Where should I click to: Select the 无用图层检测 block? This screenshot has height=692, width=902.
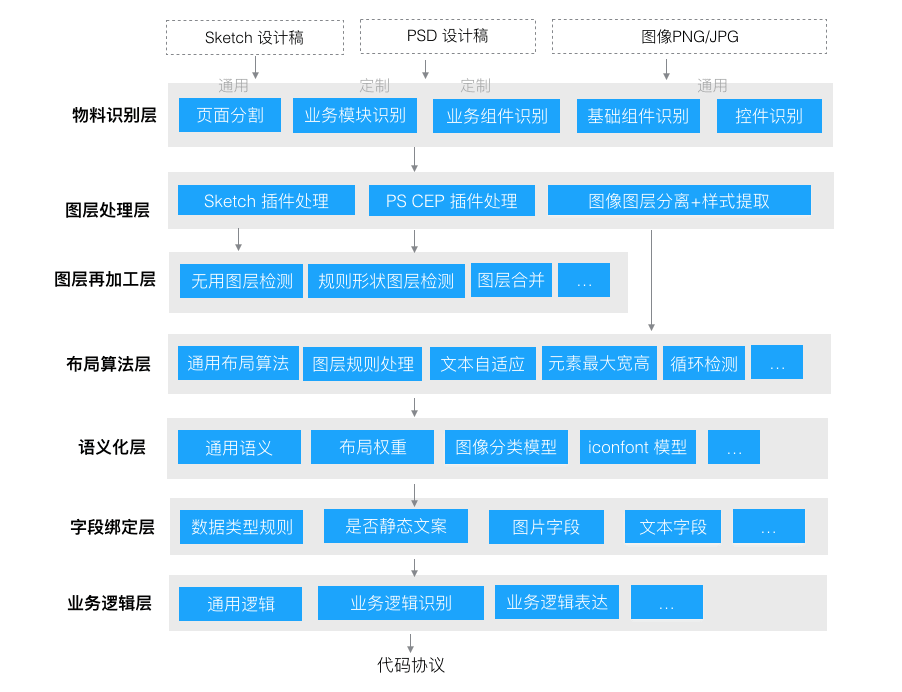[x=242, y=281]
